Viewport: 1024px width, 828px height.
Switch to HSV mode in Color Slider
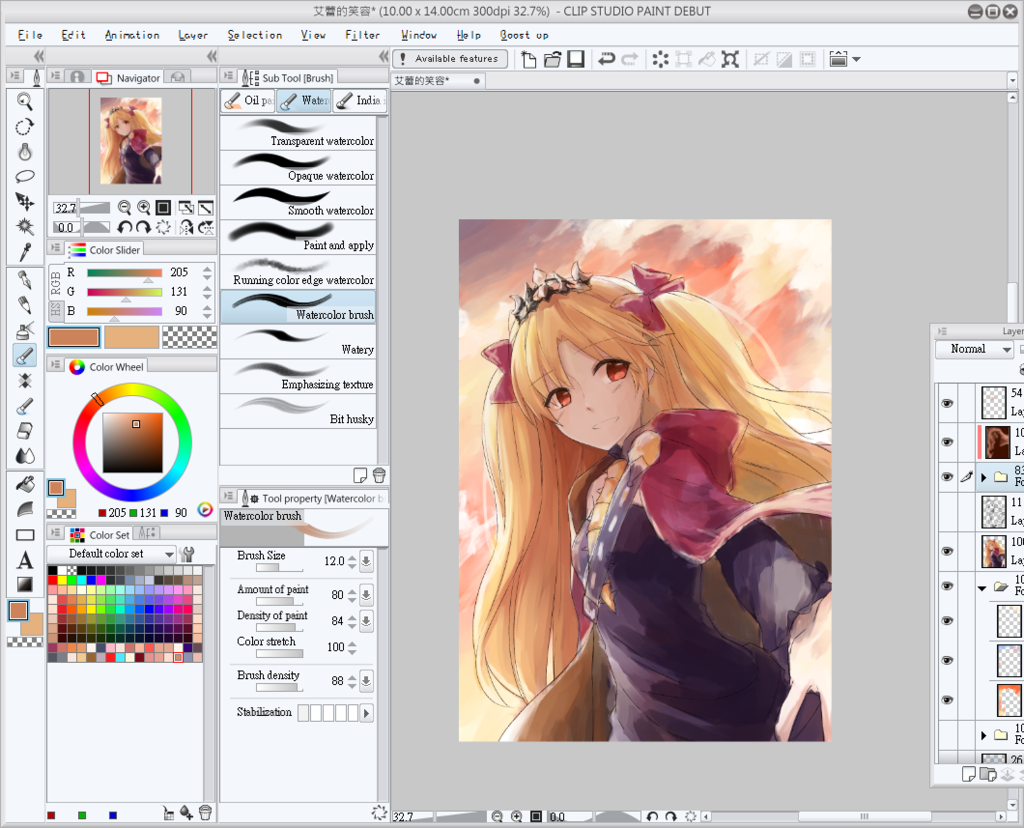click(56, 310)
